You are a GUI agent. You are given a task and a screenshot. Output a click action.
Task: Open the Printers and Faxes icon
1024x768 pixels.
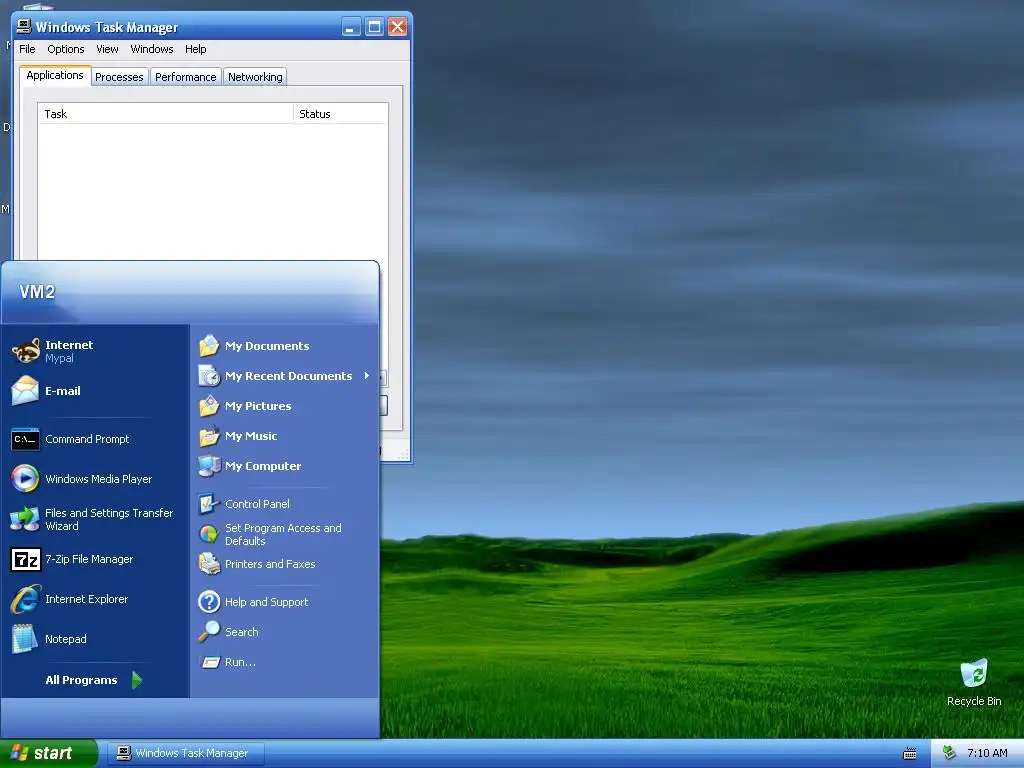[x=209, y=564]
